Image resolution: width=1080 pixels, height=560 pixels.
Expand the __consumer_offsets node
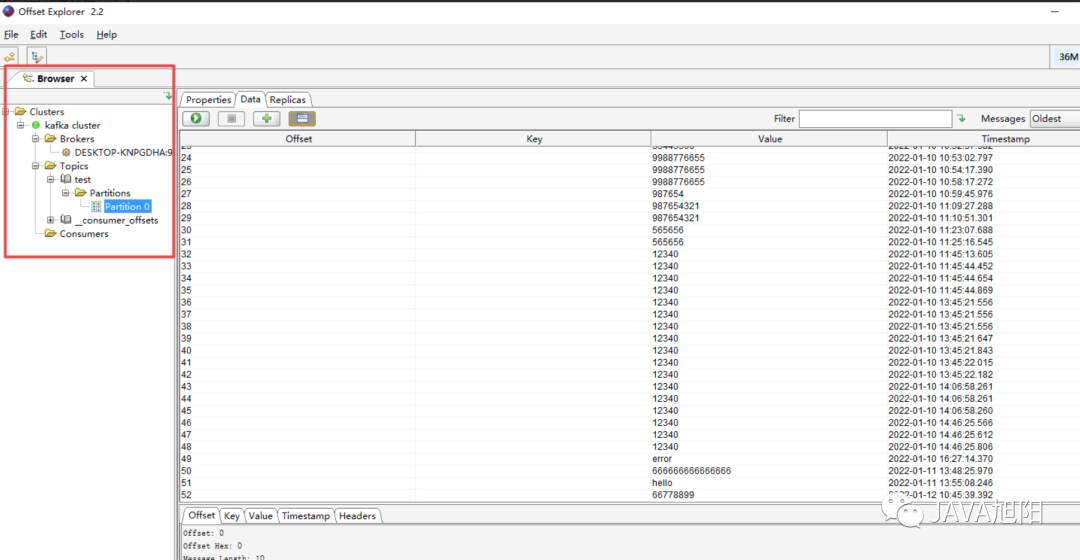pyautogui.click(x=51, y=220)
